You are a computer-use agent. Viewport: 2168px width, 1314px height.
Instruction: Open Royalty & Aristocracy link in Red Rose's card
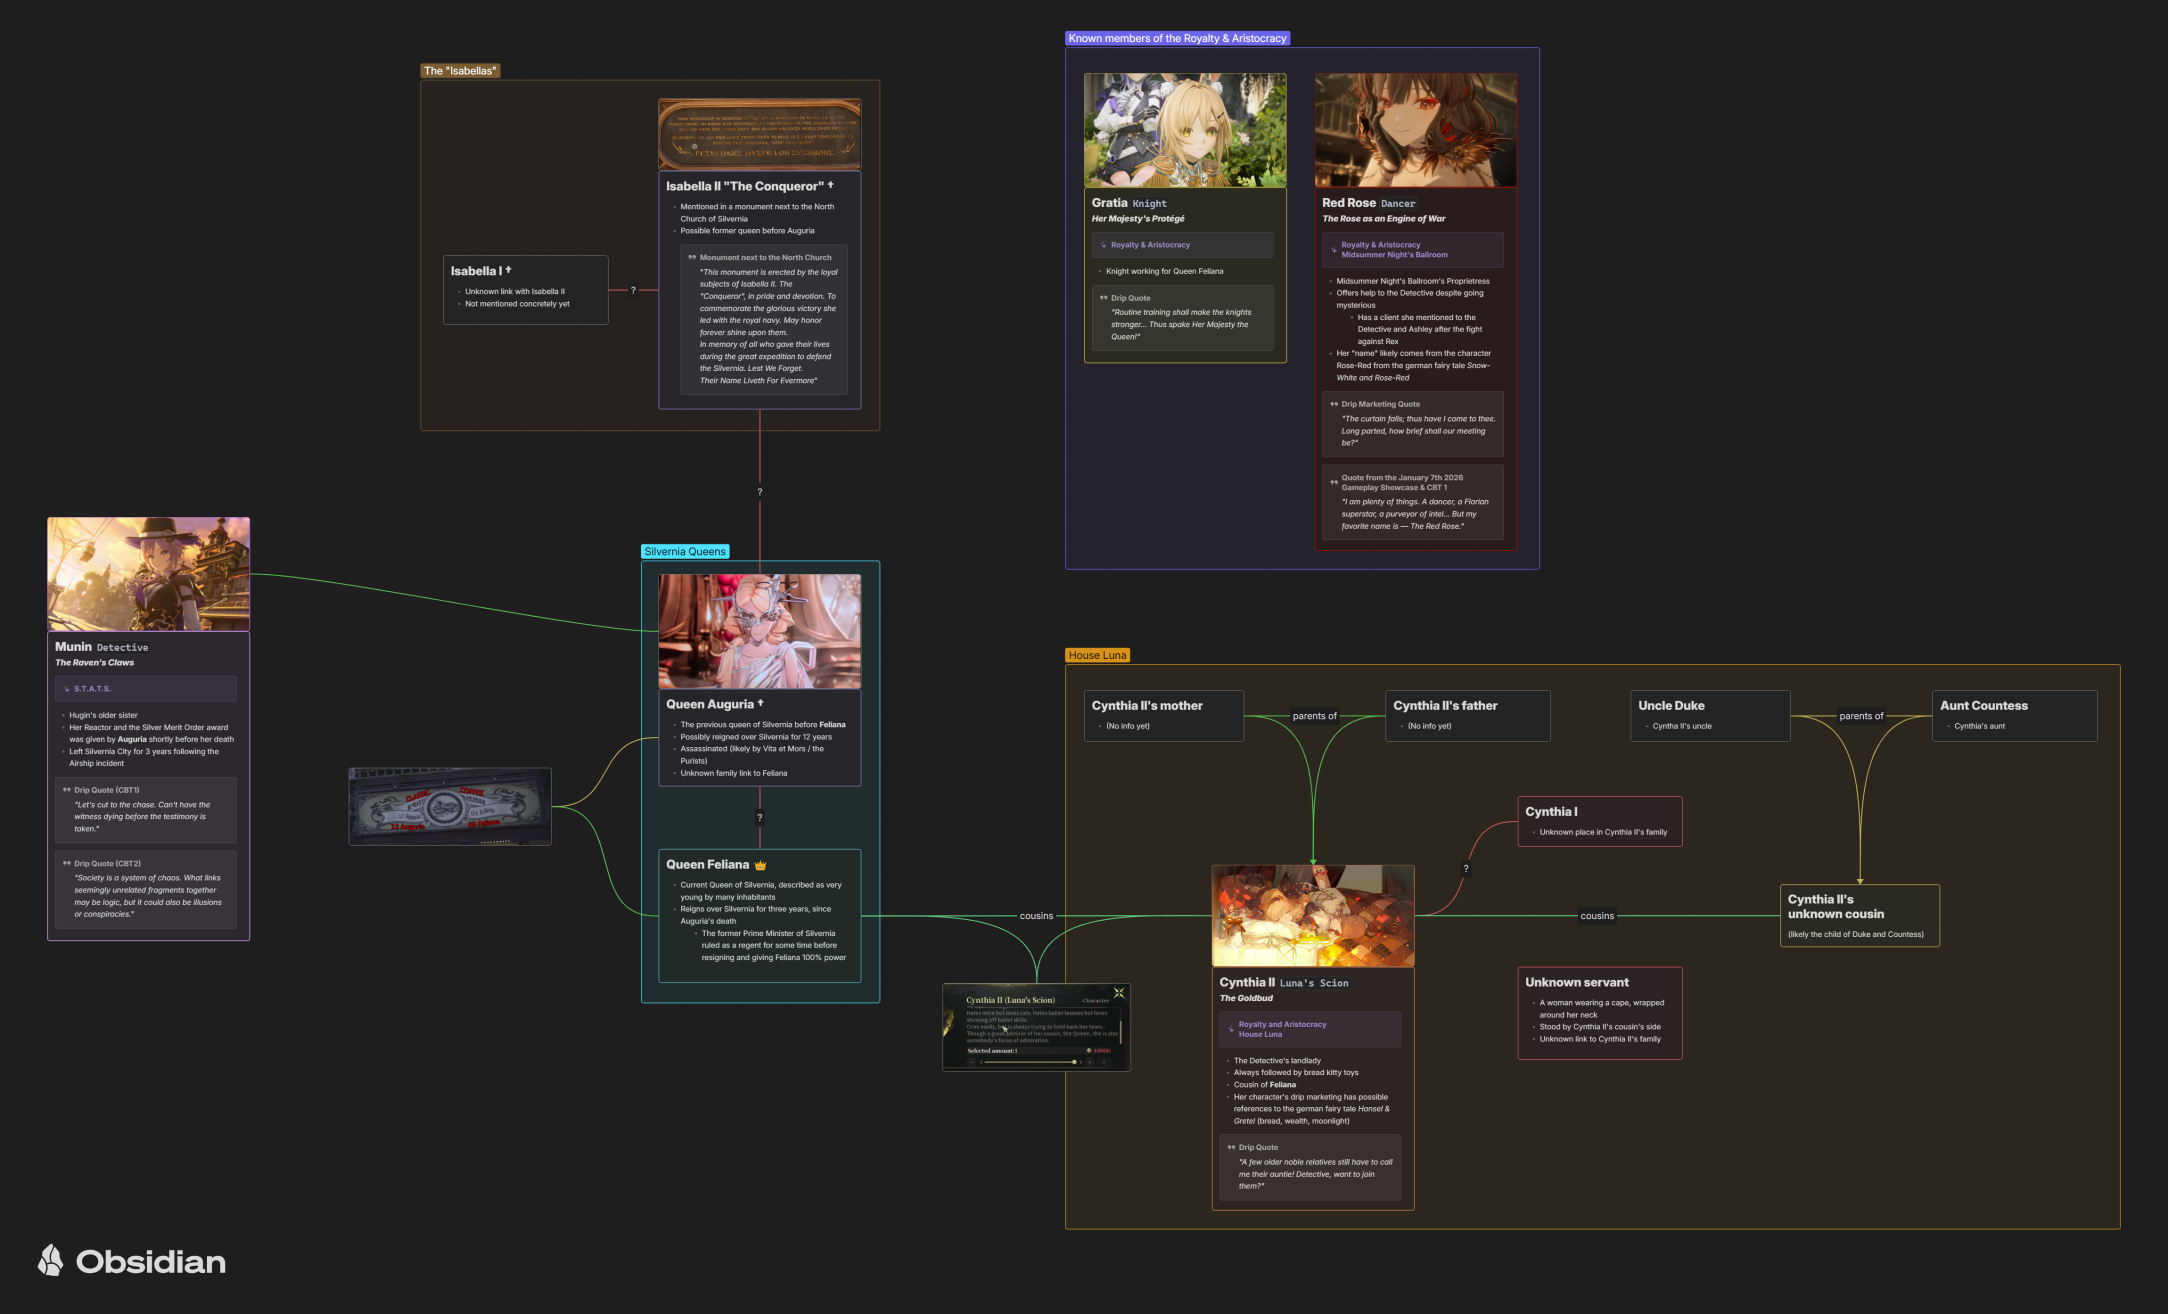tap(1380, 245)
